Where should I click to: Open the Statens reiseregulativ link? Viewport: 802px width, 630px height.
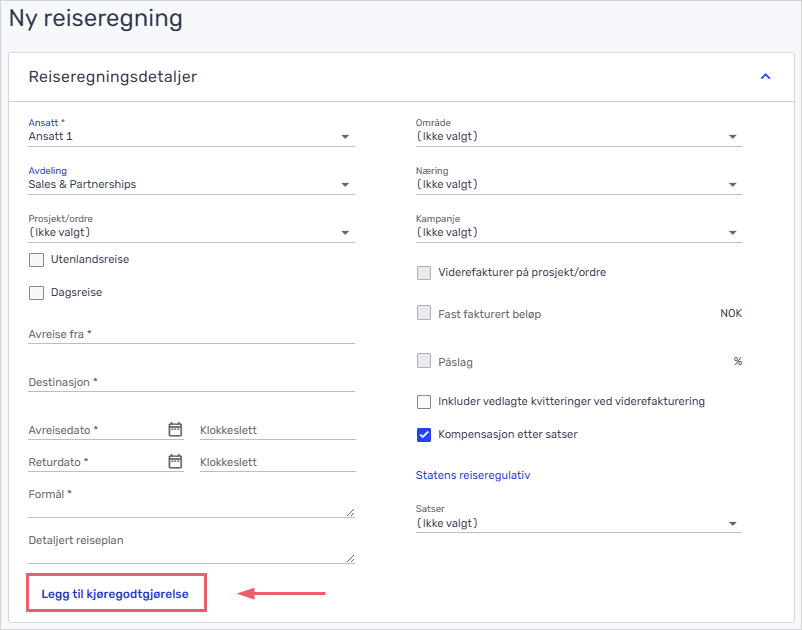[x=472, y=476]
